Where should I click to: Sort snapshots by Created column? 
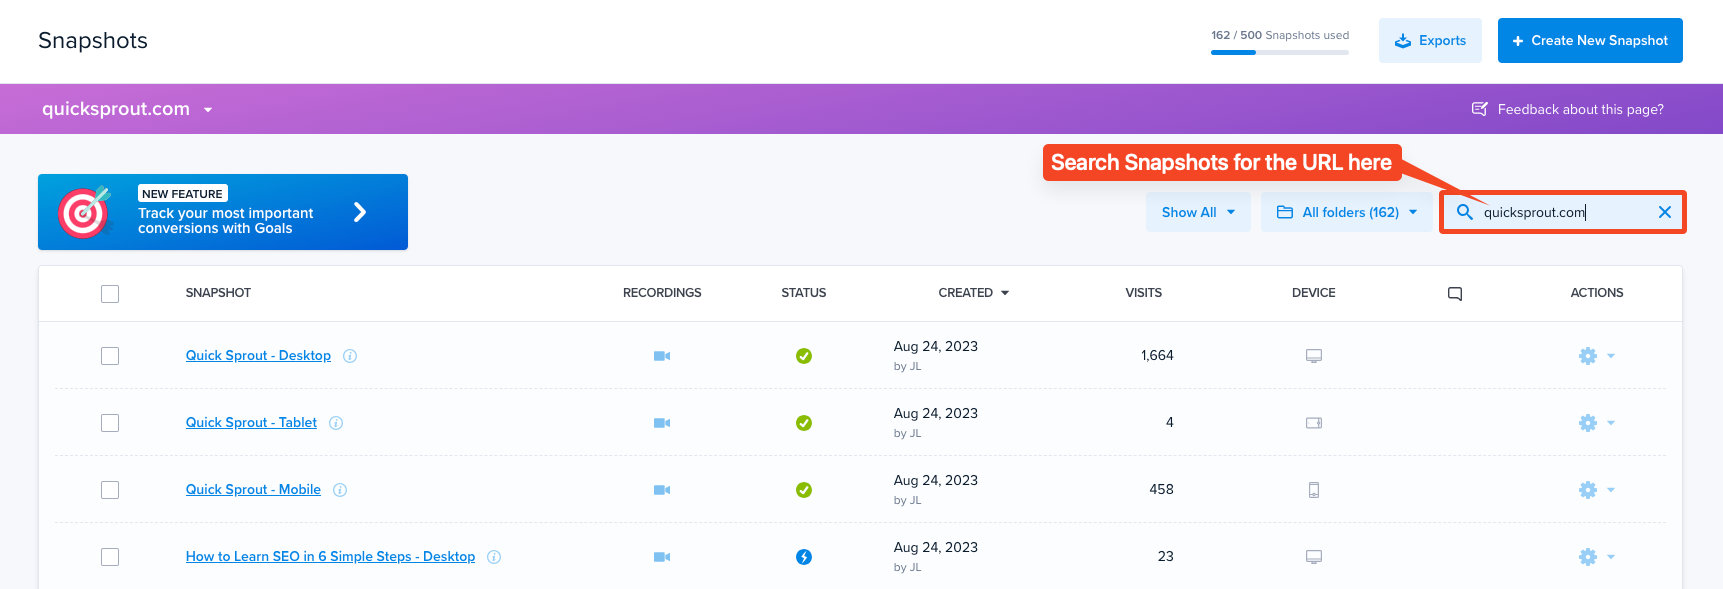(x=974, y=293)
